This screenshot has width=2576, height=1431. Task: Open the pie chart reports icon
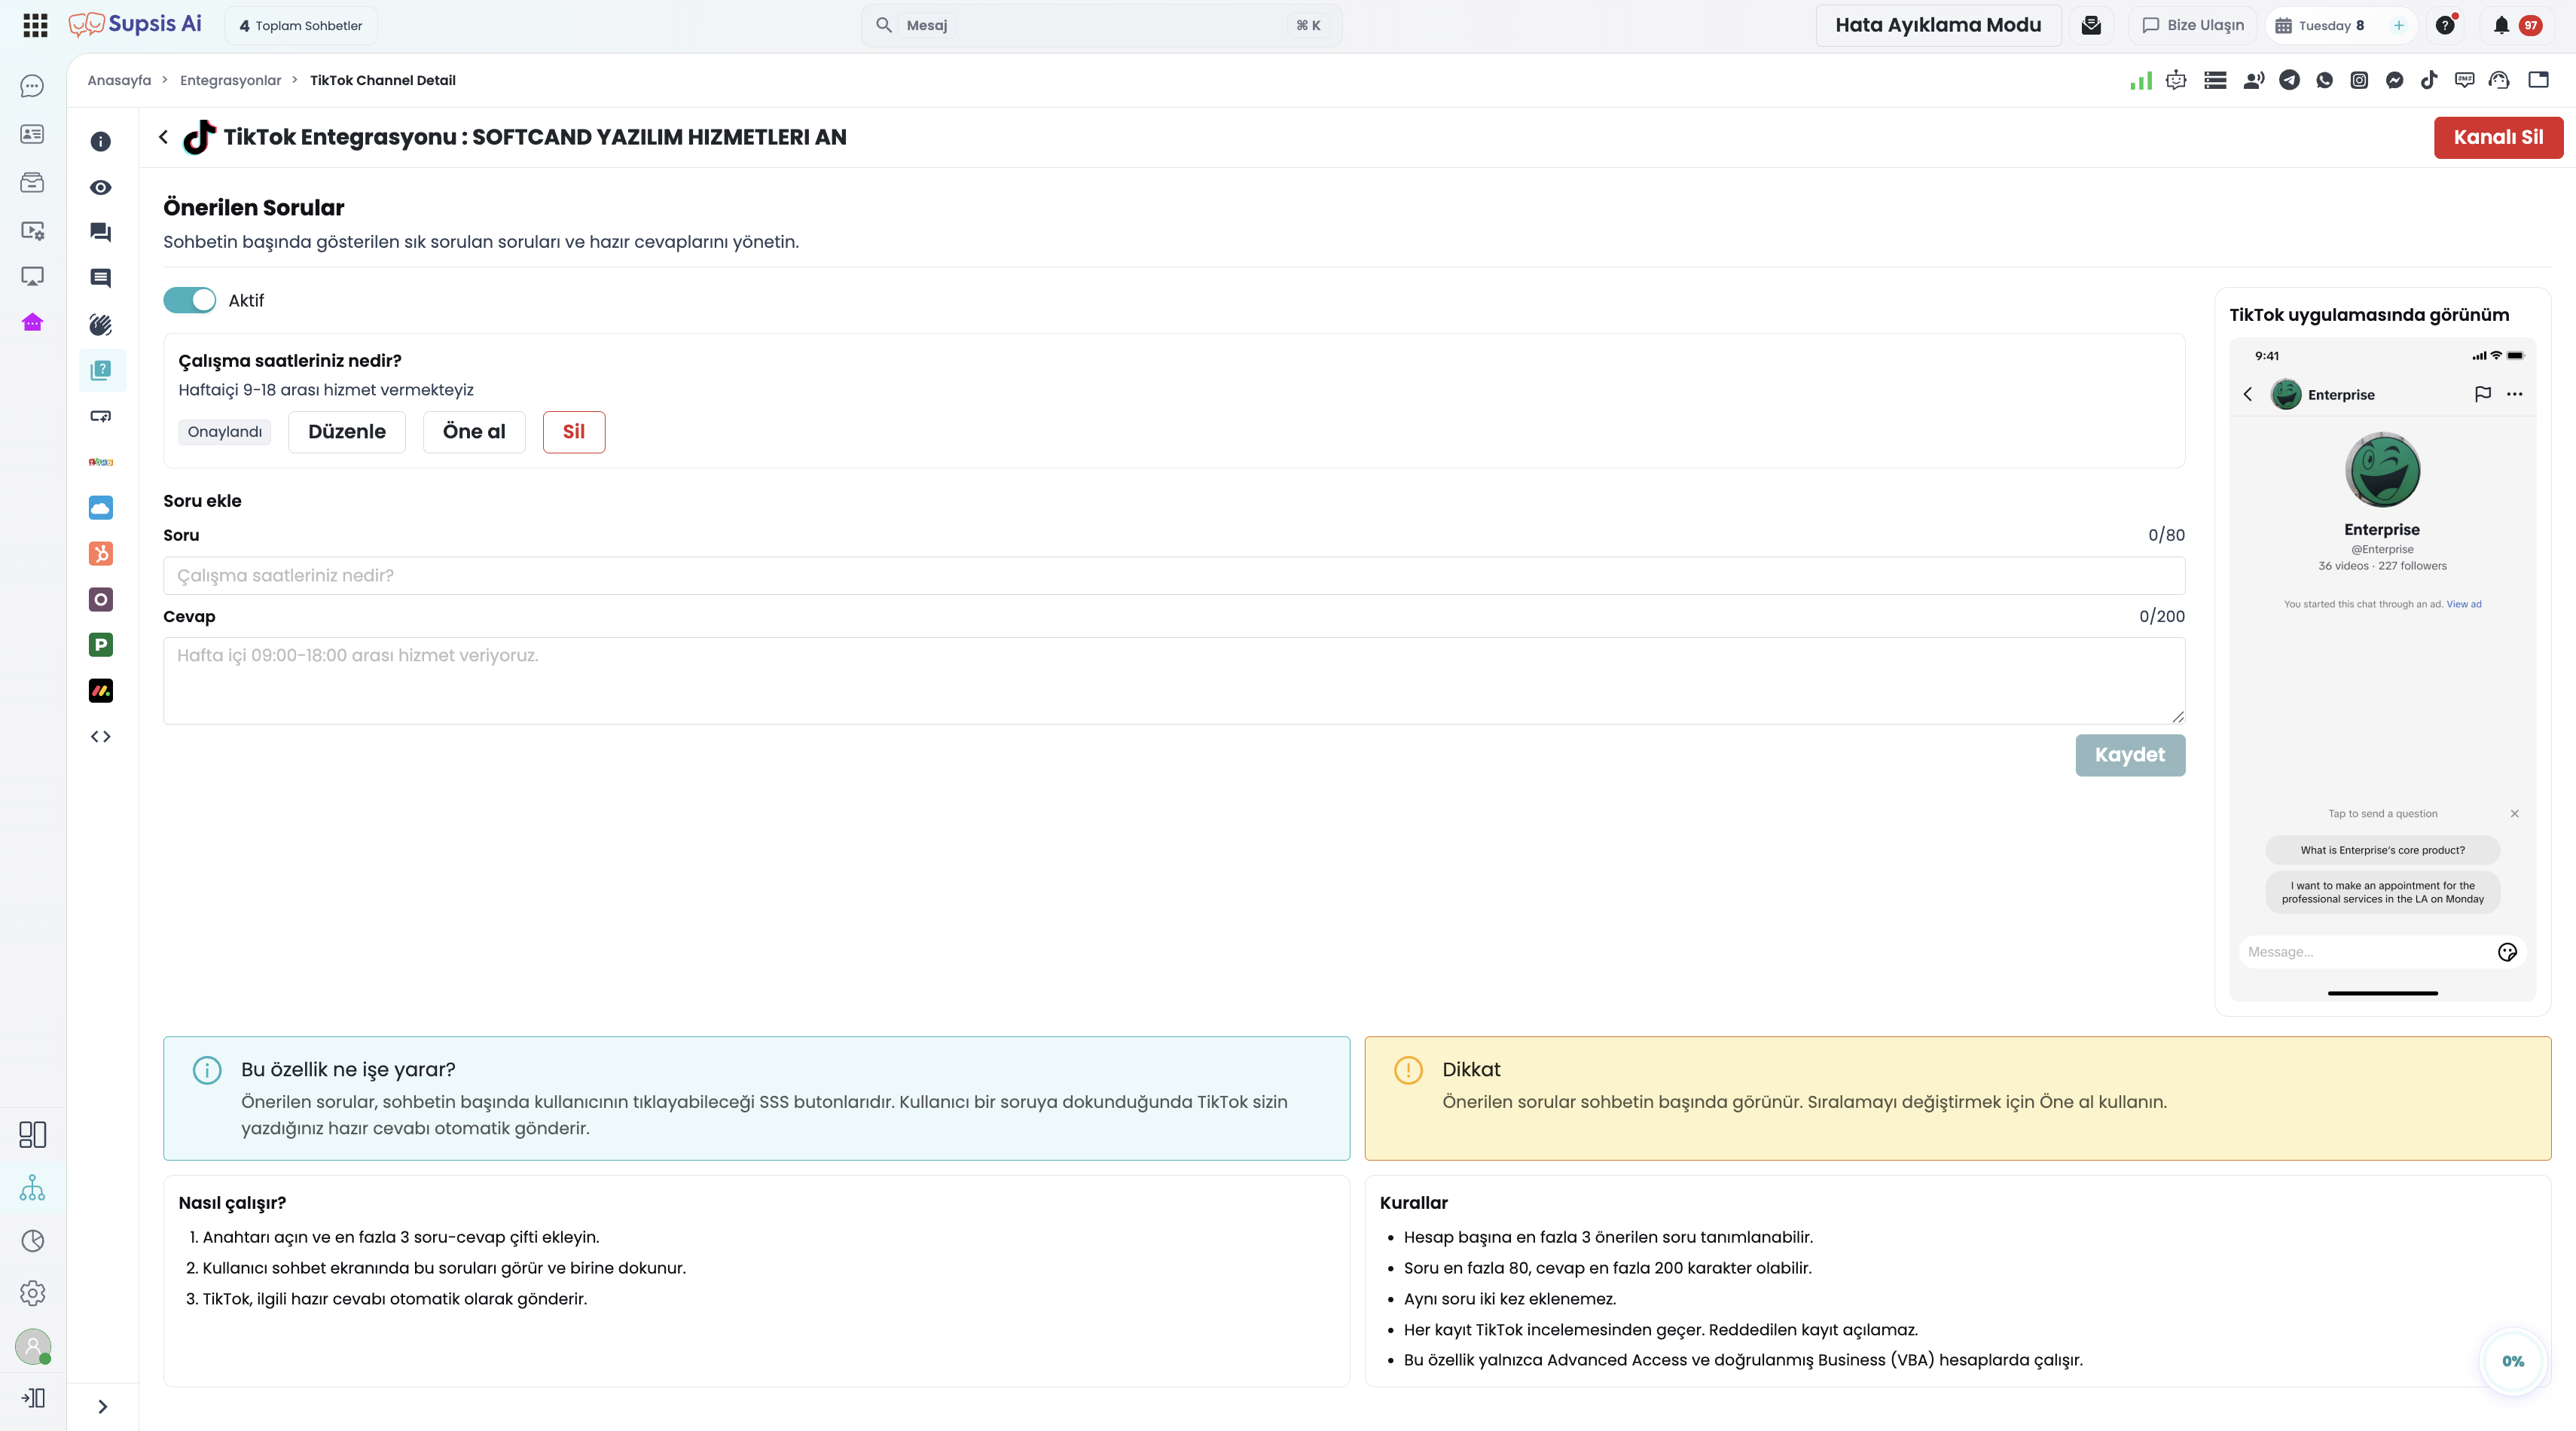[x=32, y=1241]
